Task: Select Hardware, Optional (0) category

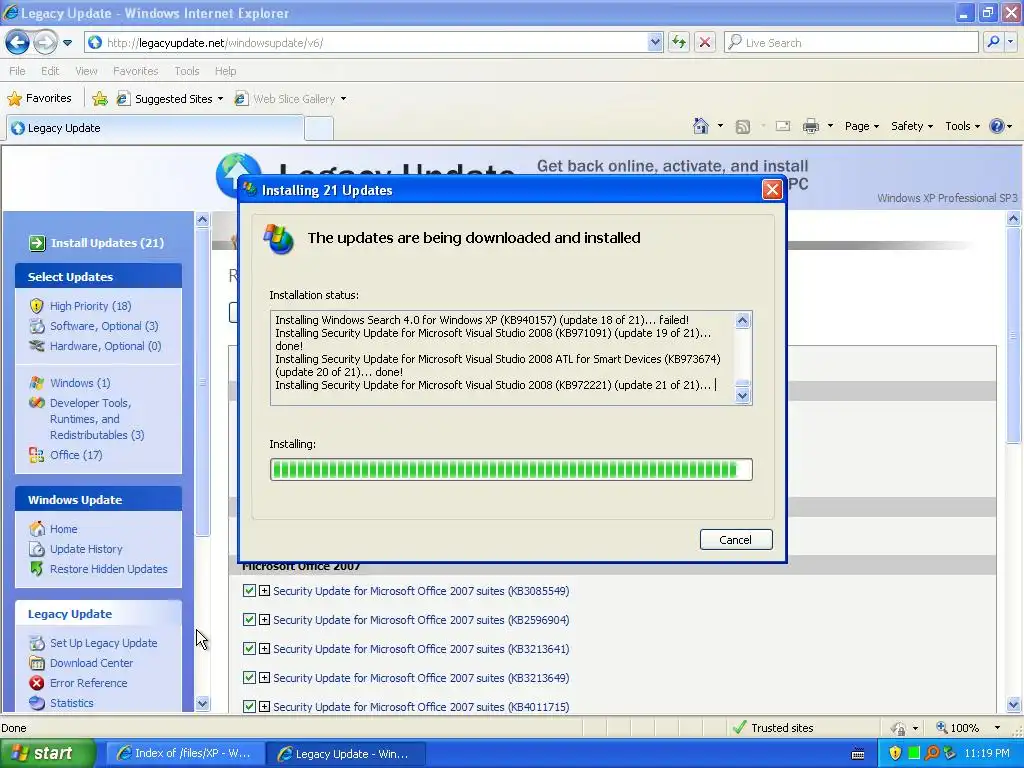Action: pos(105,346)
